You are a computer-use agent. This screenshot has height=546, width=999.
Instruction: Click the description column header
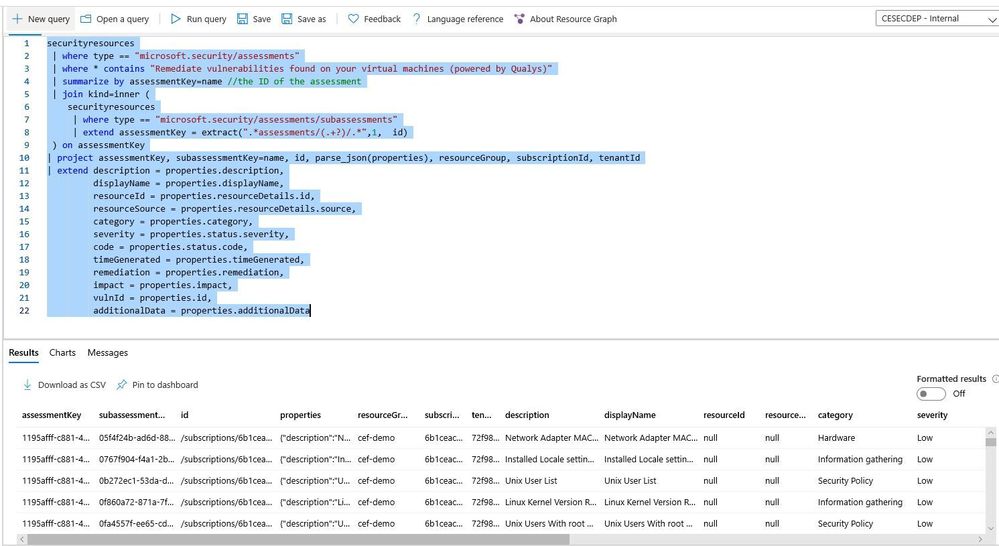pos(527,415)
